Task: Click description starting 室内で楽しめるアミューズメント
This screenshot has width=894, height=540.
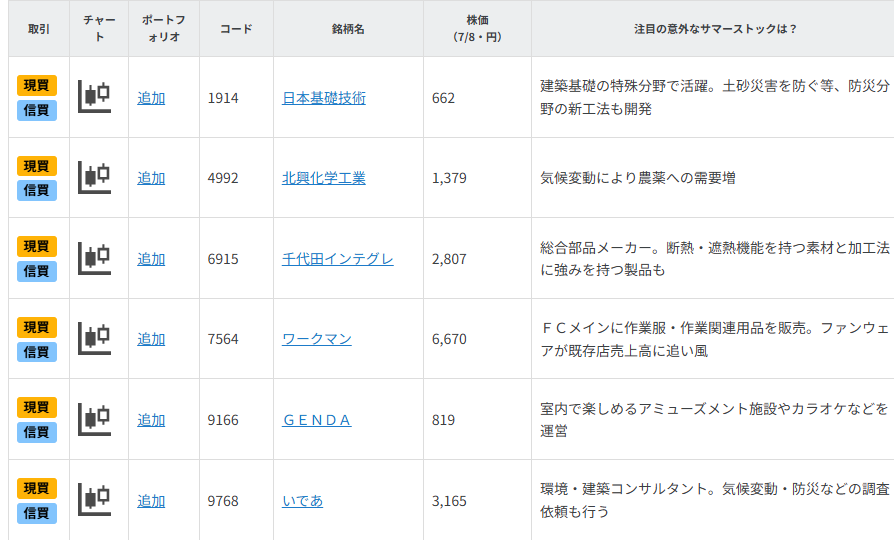Action: (x=715, y=420)
